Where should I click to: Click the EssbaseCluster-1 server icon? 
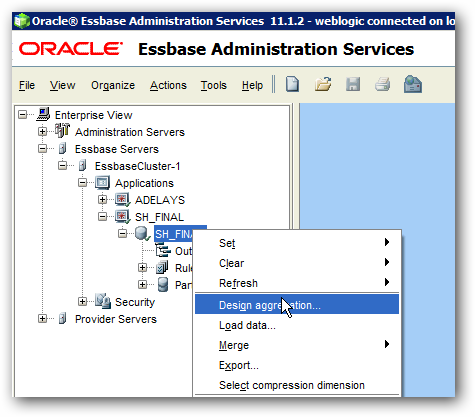82,165
